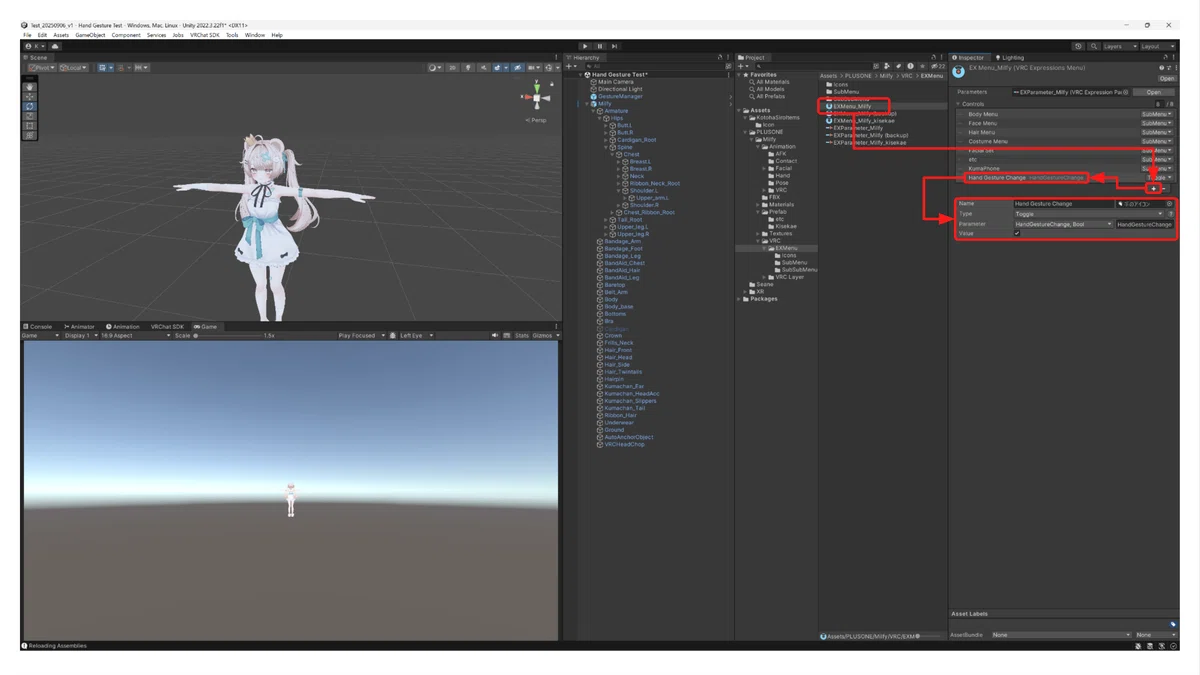Click the Pause button in the toolbar
The width and height of the screenshot is (1200, 675).
[600, 46]
